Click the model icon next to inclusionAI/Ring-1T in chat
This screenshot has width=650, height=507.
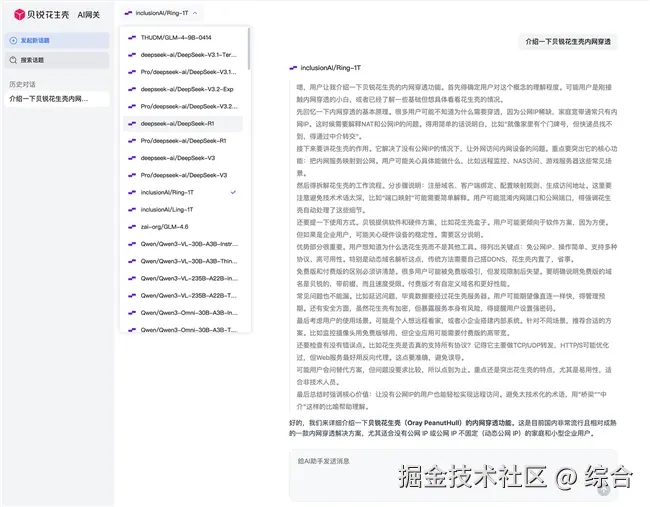293,68
